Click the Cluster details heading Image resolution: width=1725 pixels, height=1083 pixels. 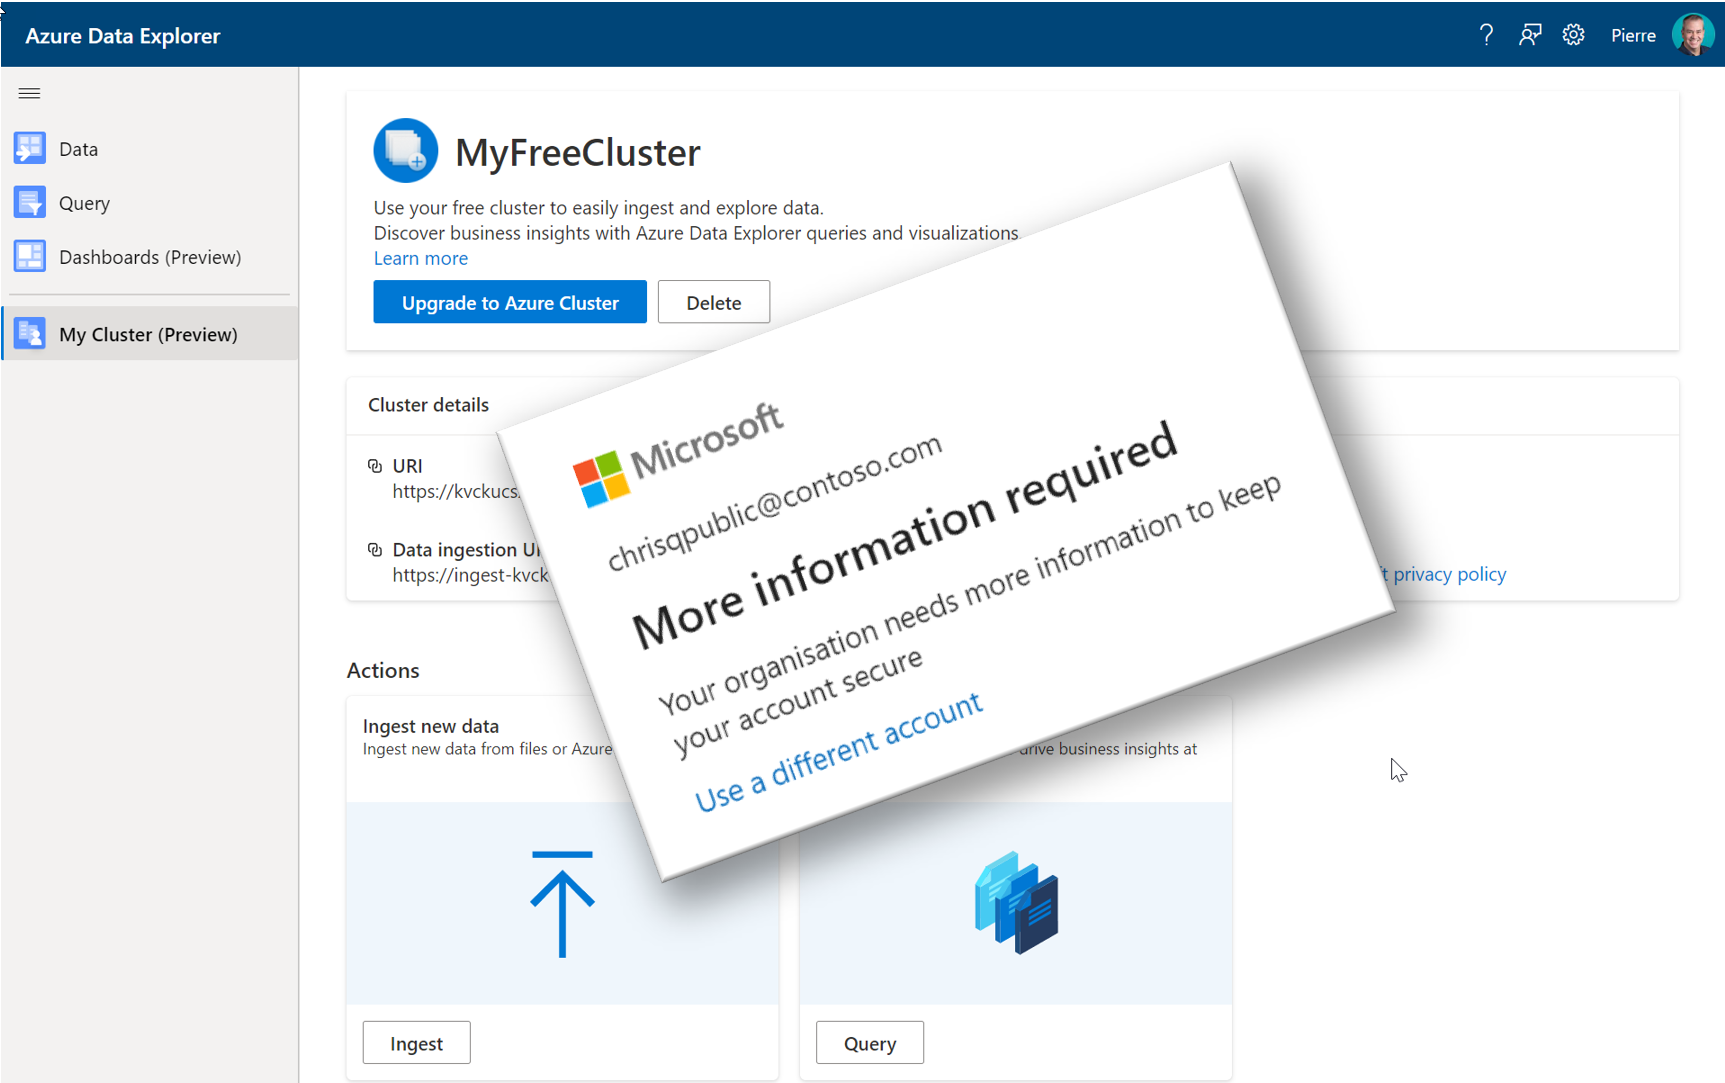(x=428, y=405)
